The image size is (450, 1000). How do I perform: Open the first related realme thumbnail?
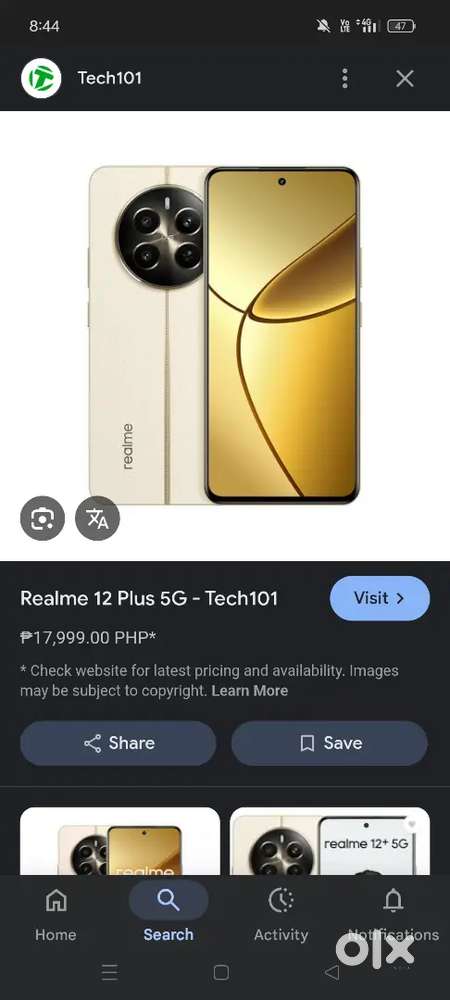120,841
